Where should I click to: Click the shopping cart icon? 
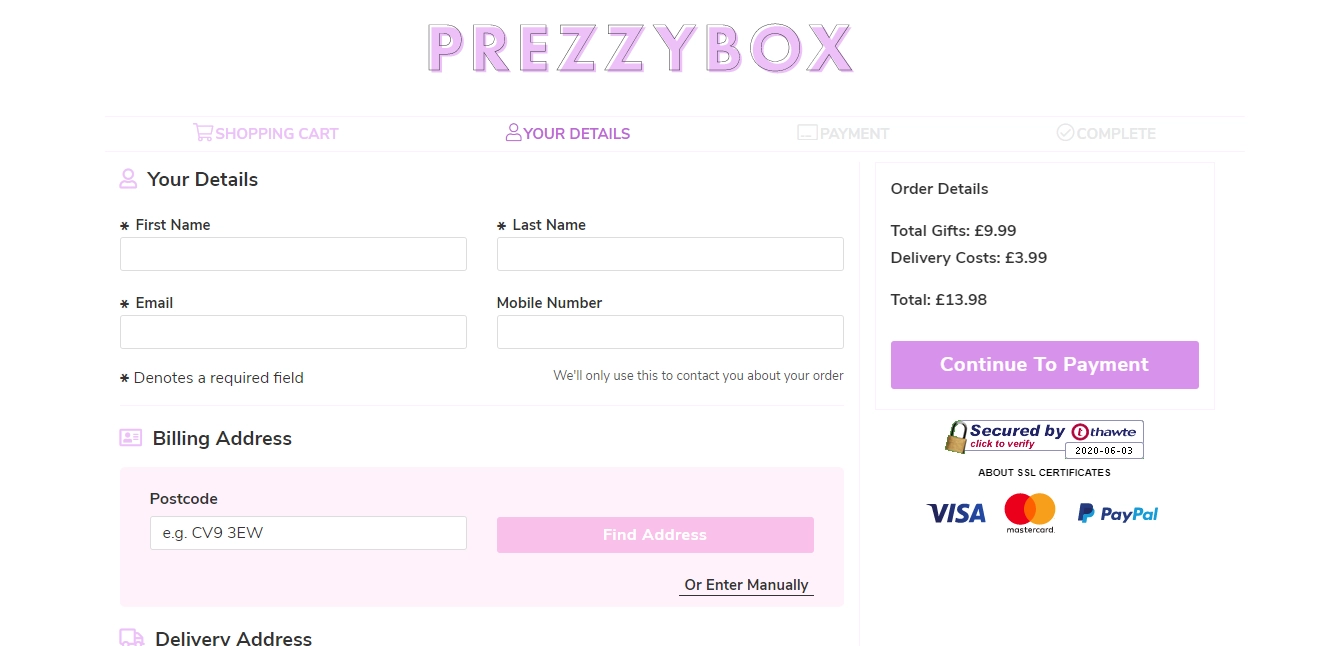[203, 132]
